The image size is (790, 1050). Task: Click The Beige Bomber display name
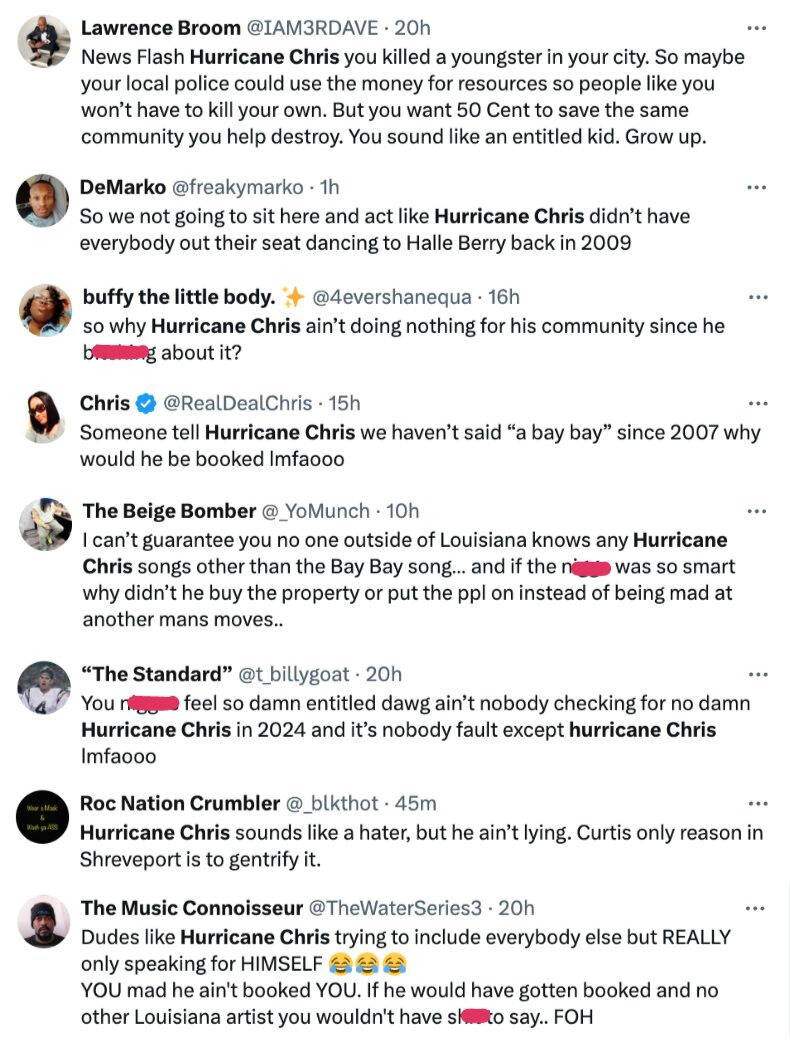coord(169,511)
